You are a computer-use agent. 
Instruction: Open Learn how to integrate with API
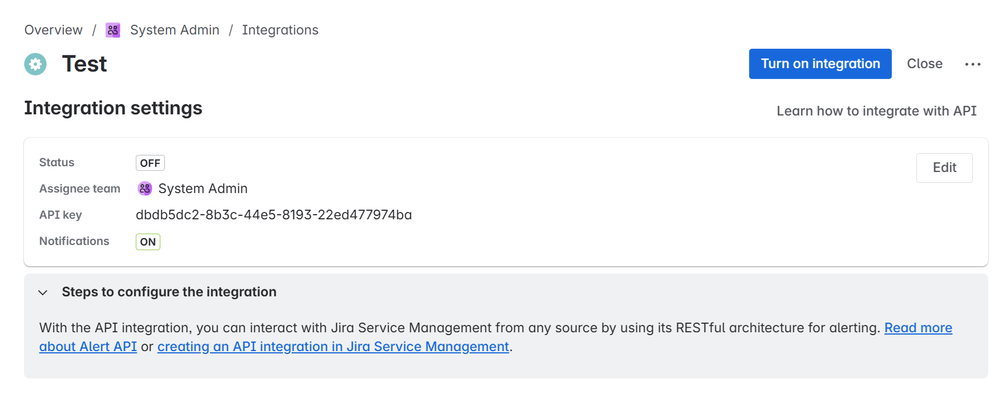point(876,111)
